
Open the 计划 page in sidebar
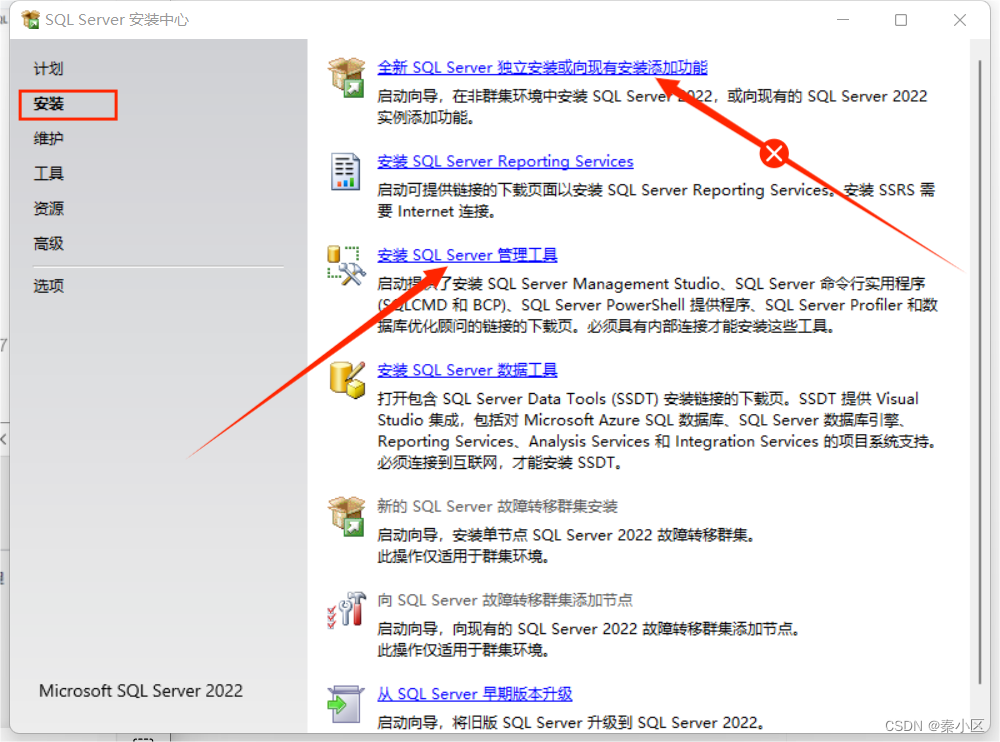(48, 68)
